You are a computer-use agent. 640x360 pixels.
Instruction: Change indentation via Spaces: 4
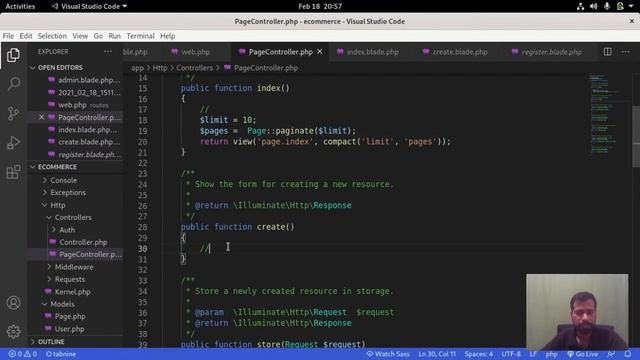click(x=478, y=354)
